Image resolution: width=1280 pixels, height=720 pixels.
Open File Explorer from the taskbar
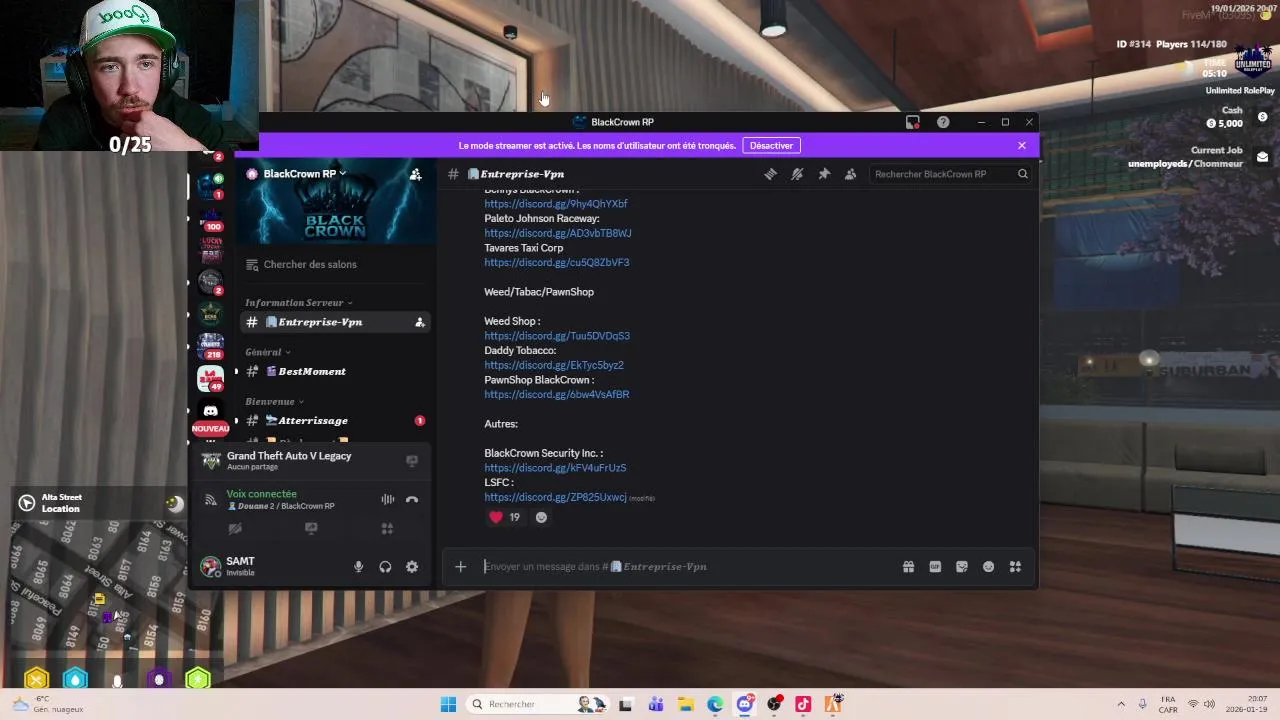pyautogui.click(x=686, y=705)
